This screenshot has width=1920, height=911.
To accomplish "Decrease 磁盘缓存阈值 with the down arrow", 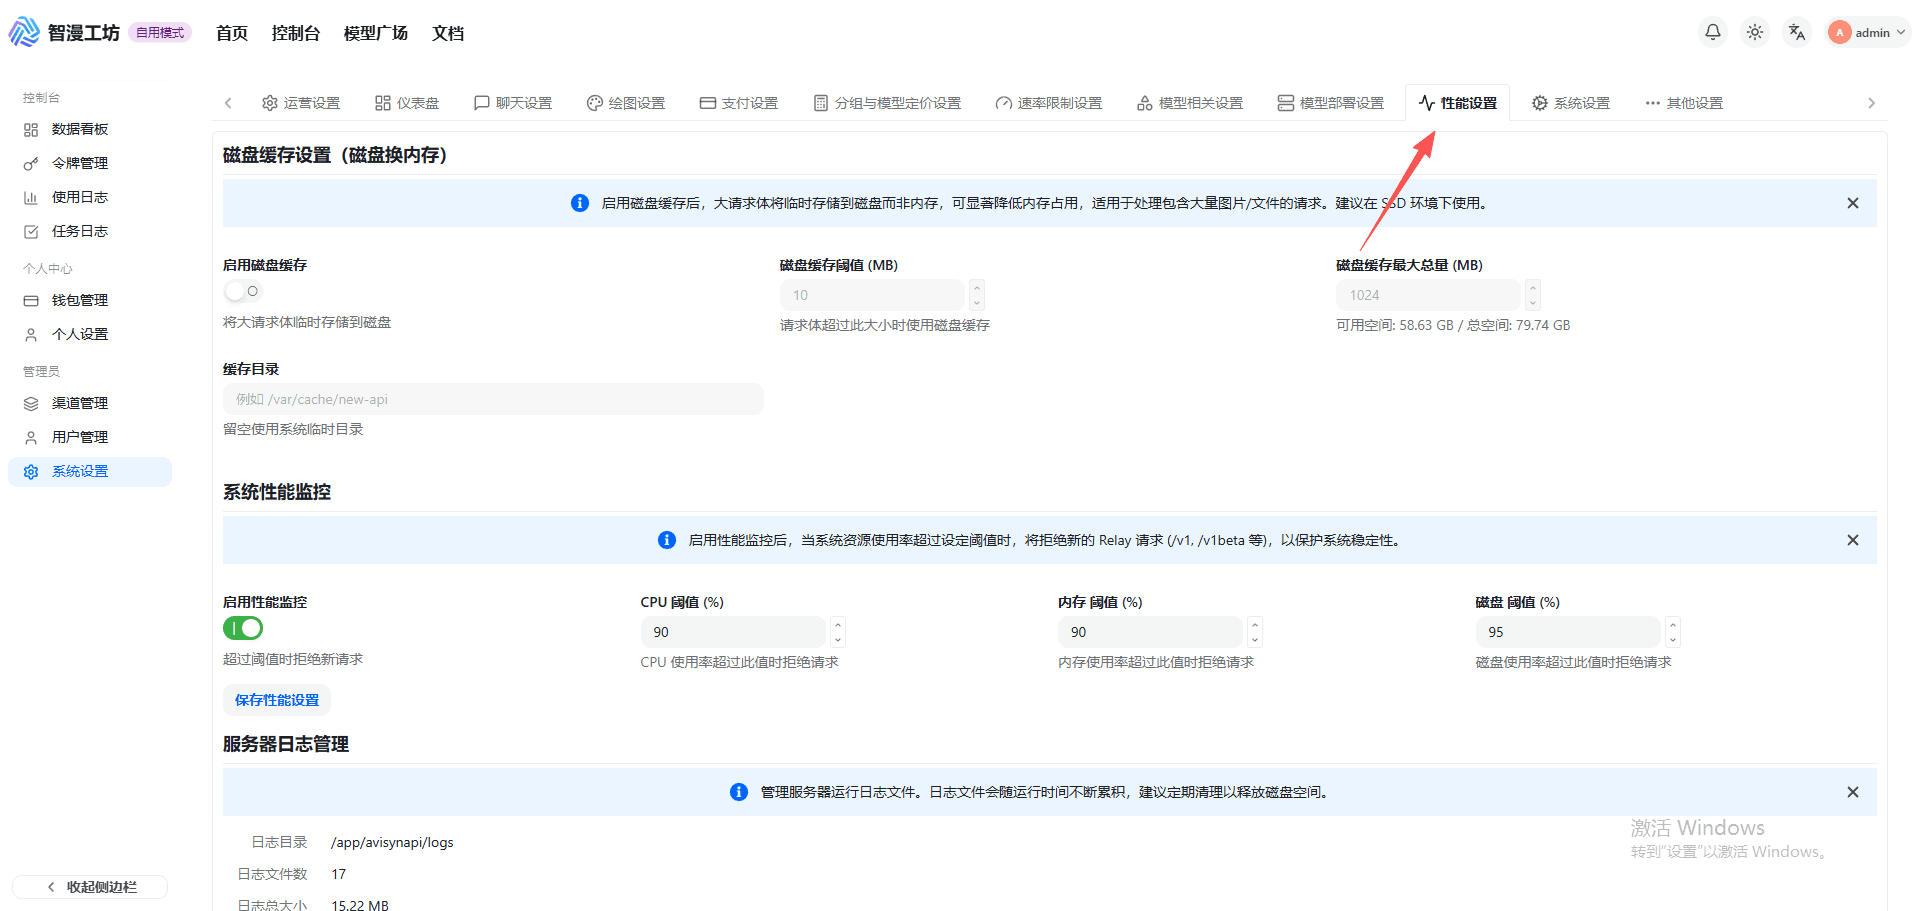I will pos(977,302).
